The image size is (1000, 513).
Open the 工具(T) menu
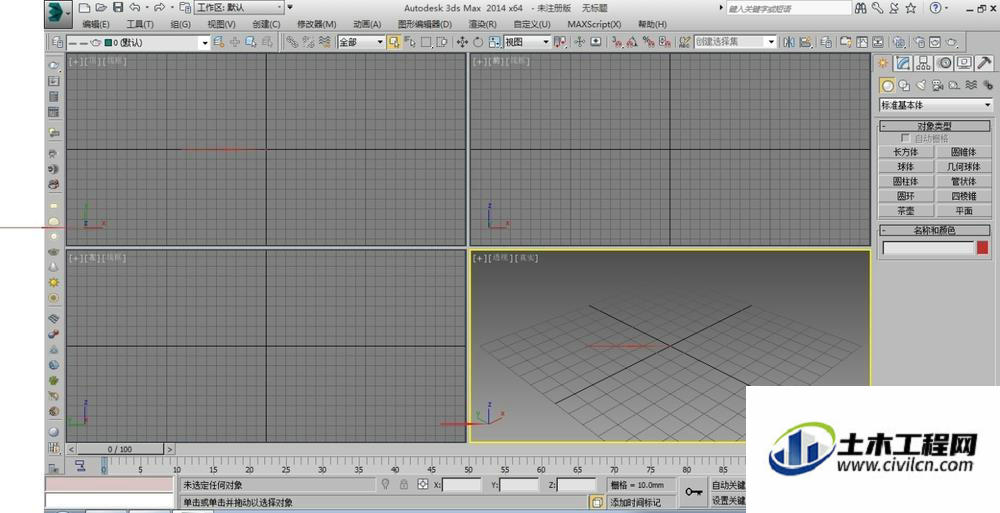point(140,24)
